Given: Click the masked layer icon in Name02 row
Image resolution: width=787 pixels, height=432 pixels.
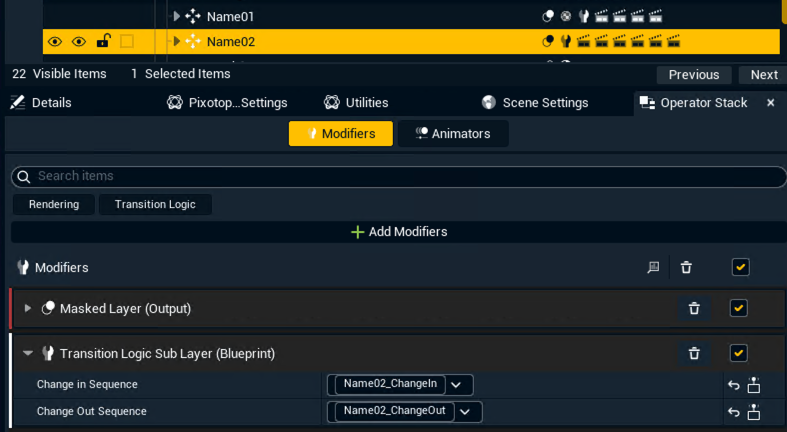Looking at the screenshot, I should point(548,41).
